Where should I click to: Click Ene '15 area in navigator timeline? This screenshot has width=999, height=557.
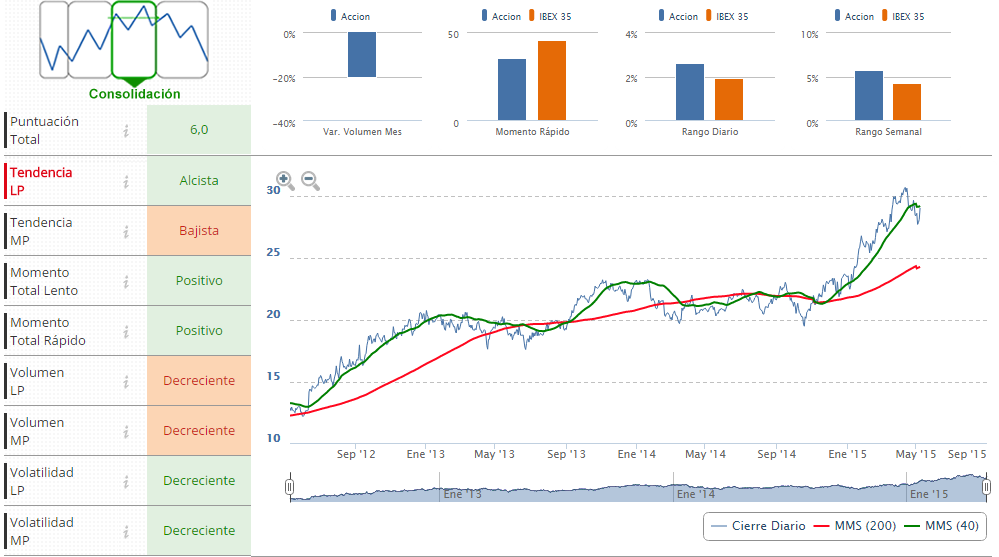point(929,494)
